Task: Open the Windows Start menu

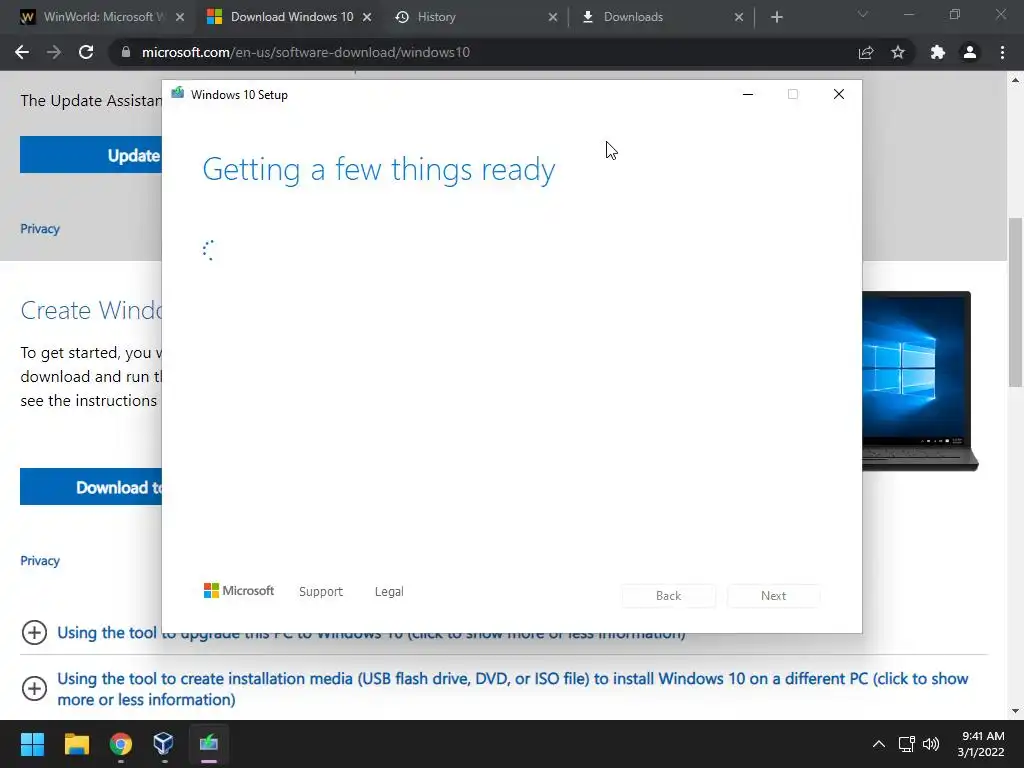Action: click(32, 744)
